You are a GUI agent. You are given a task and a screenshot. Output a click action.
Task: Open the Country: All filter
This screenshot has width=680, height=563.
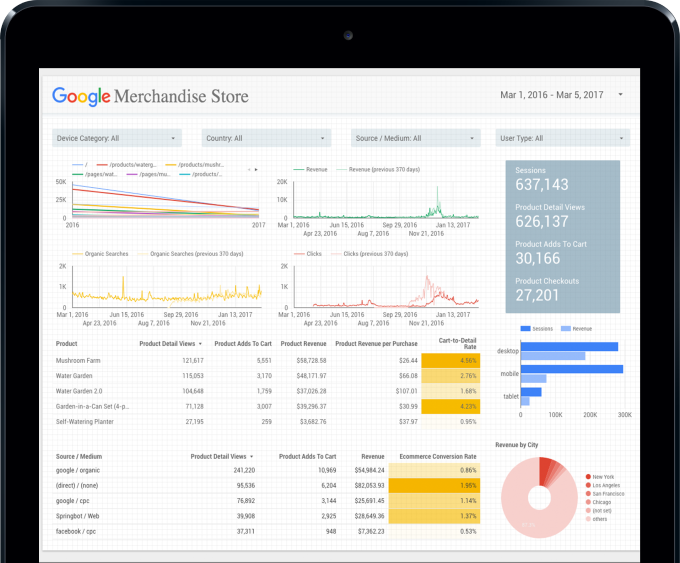pos(266,138)
